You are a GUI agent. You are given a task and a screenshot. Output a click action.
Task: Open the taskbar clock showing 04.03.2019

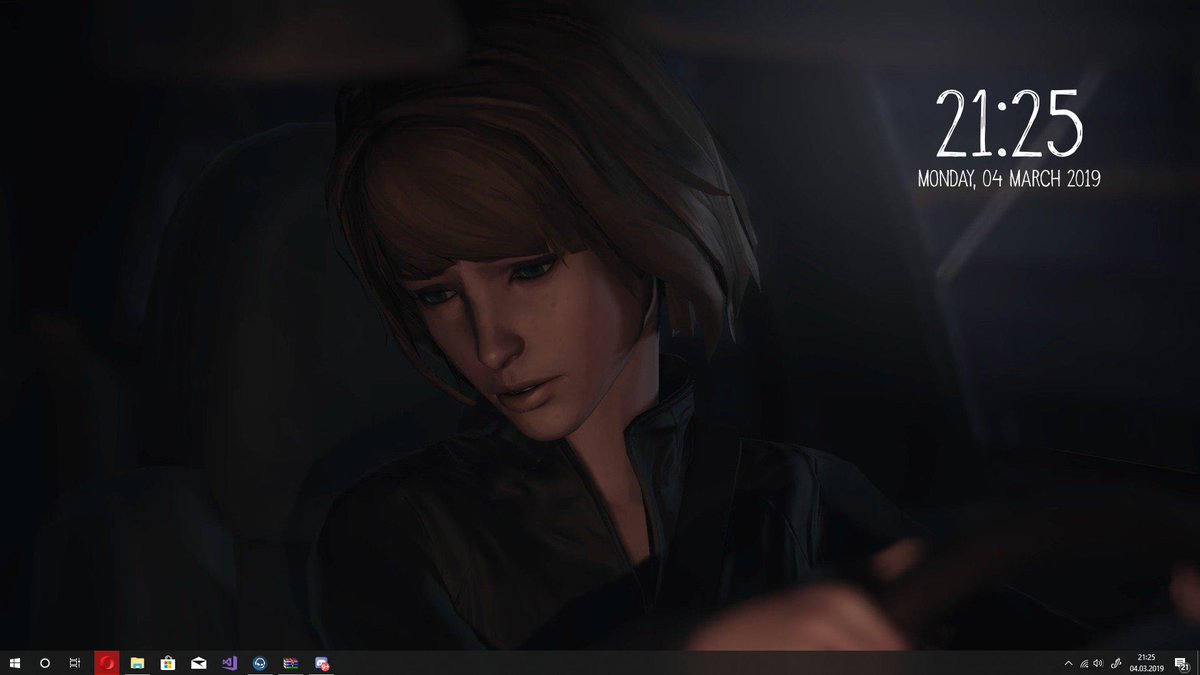1146,663
